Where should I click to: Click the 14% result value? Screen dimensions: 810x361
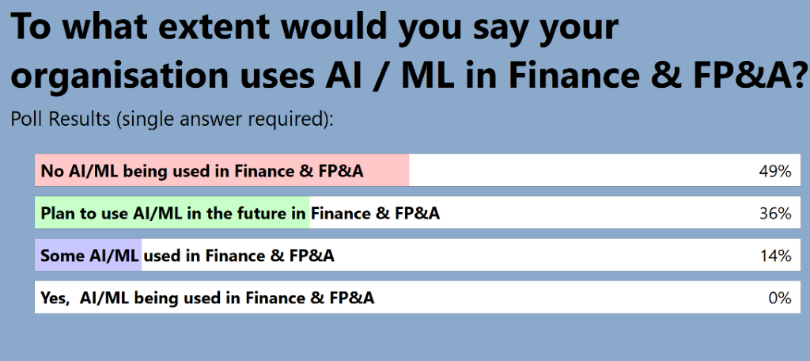coord(775,256)
